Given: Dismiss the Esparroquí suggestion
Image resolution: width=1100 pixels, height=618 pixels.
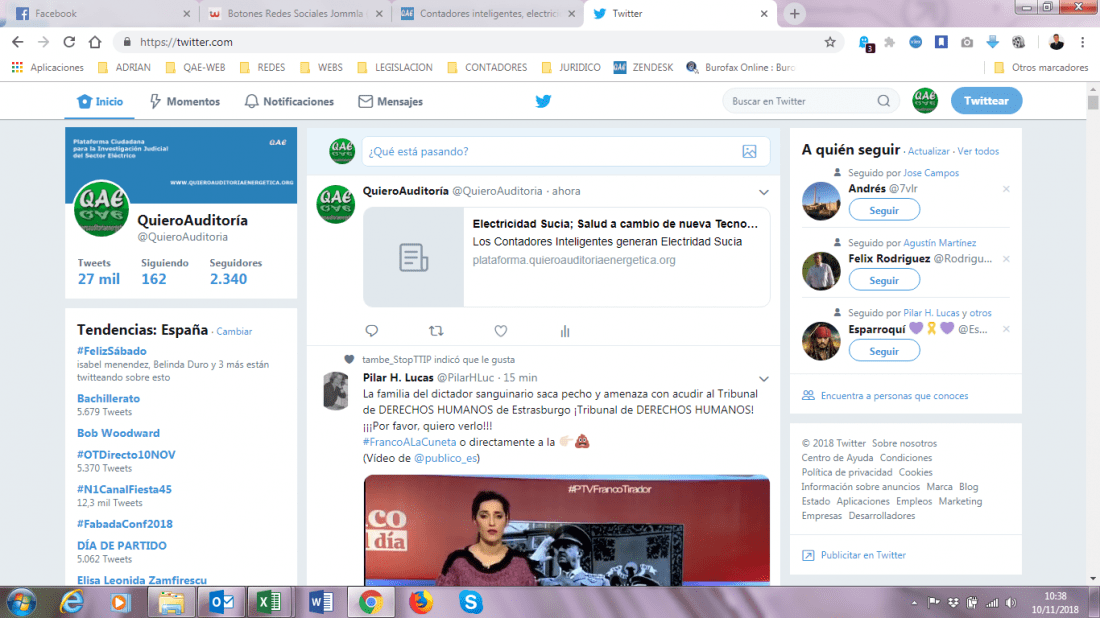Looking at the screenshot, I should [1006, 329].
